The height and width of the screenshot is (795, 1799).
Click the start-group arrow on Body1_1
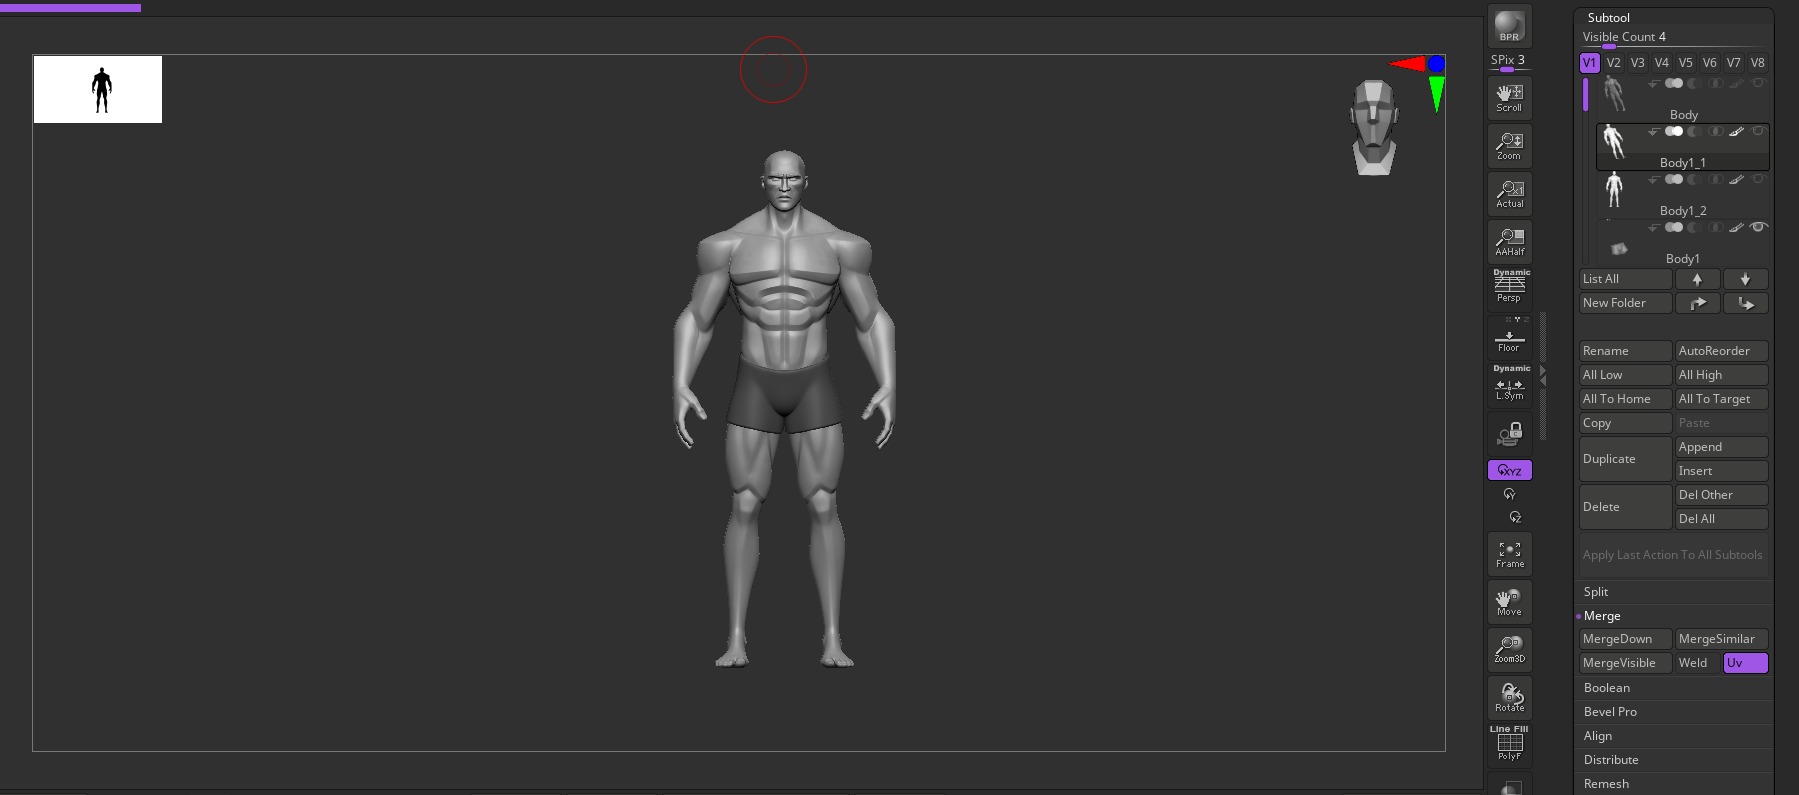(x=1653, y=131)
